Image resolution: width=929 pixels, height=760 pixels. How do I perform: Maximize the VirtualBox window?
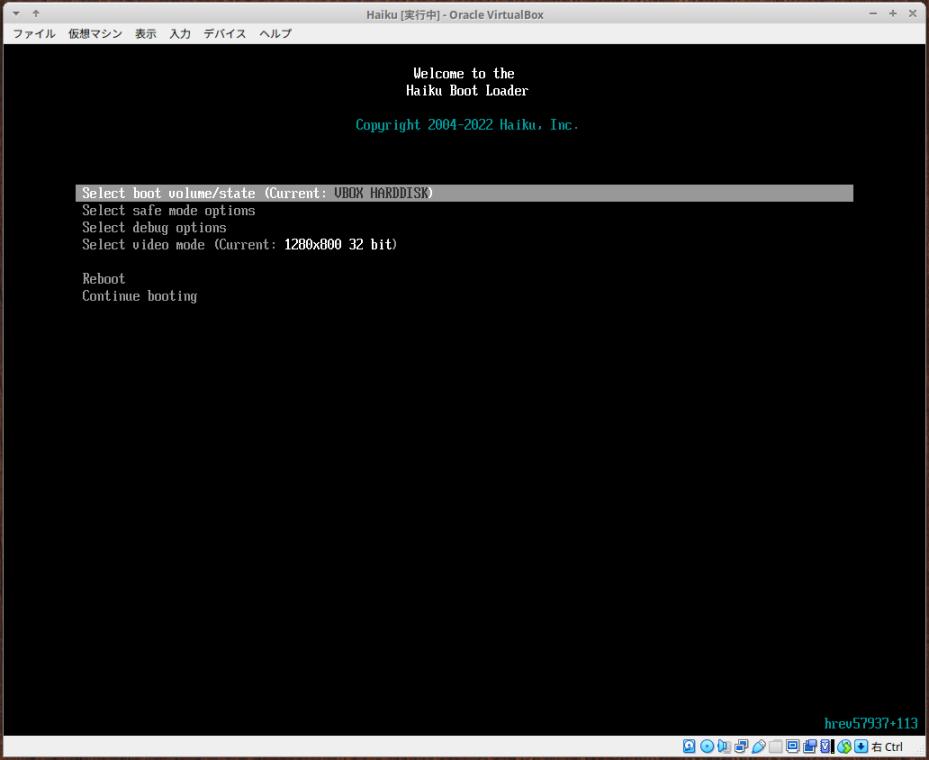click(x=893, y=14)
